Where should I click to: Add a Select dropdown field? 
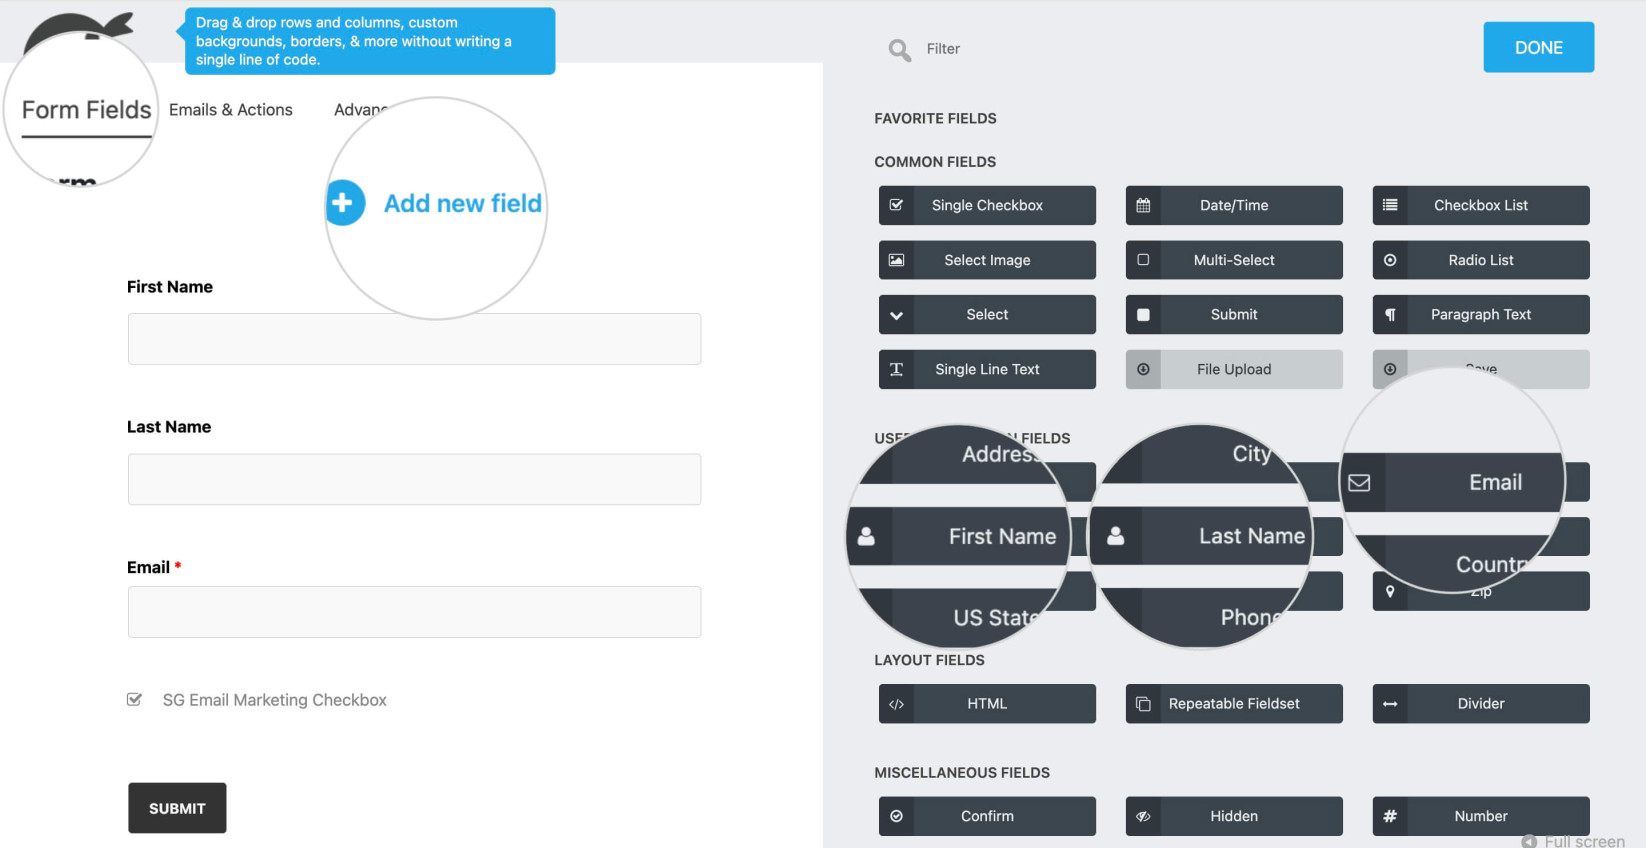click(x=987, y=314)
